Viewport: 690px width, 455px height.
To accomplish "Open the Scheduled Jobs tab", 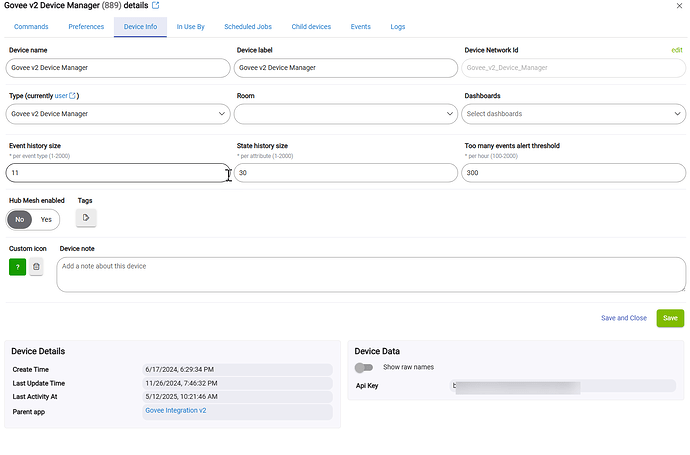I will [248, 26].
